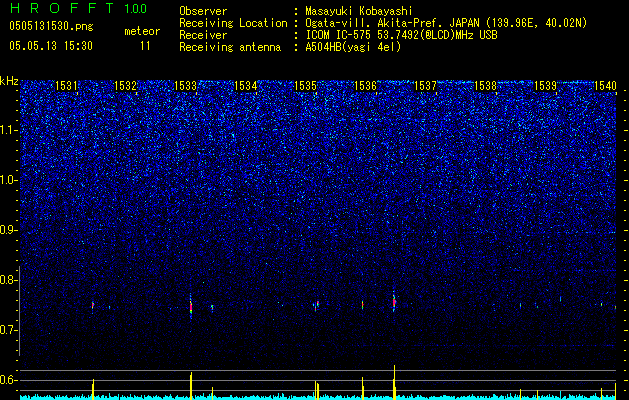Screen dimensions: 629x400
Task: Click the 1535 time marker
Action: click(305, 85)
